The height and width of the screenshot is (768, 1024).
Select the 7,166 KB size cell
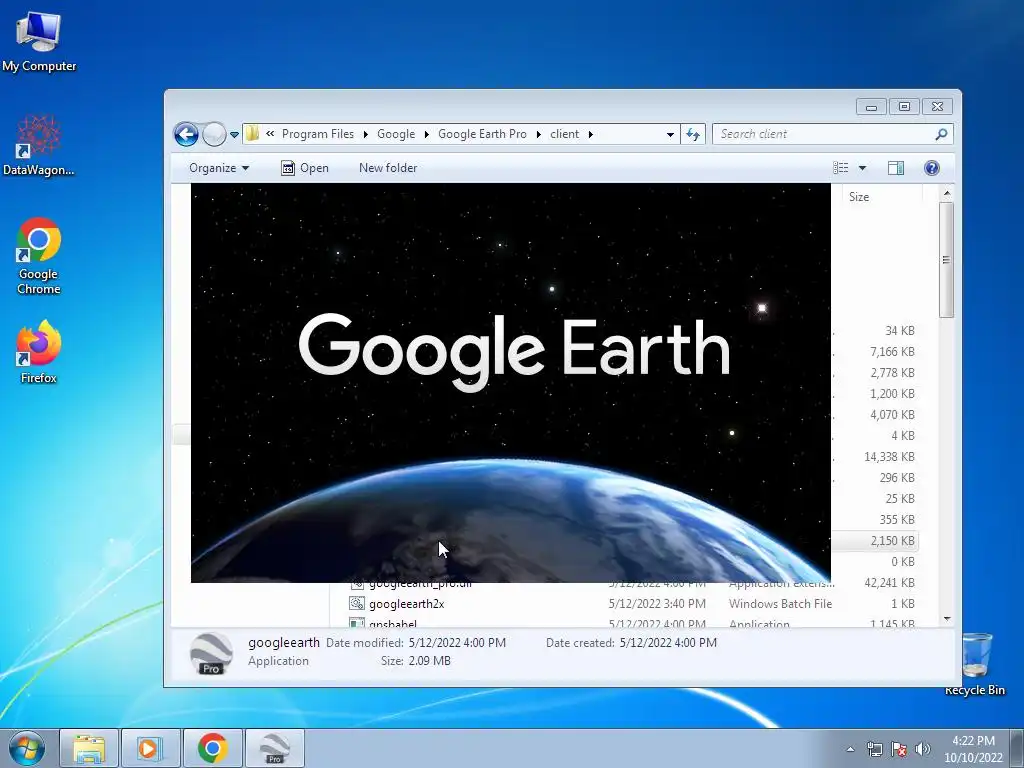tap(892, 351)
